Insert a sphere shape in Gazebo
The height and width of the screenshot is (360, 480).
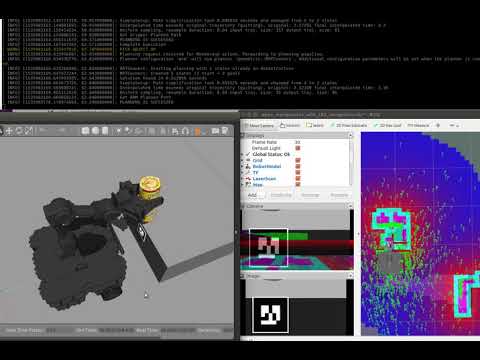(x=95, y=131)
